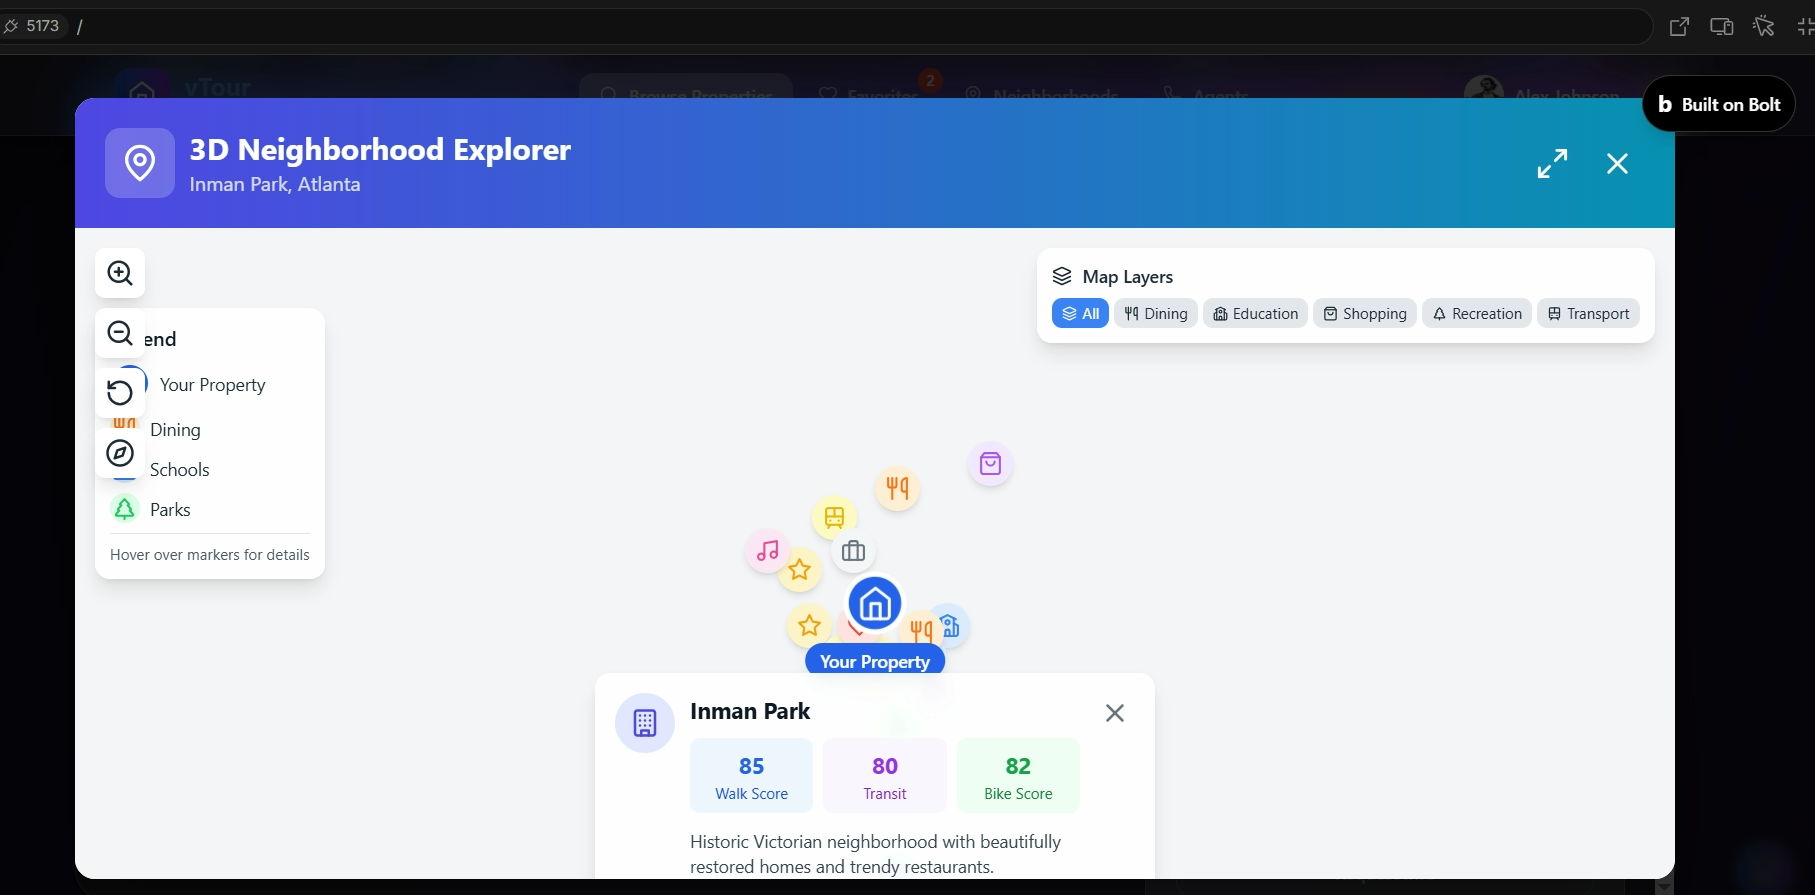
Task: Filter map by Transport layer
Action: [1588, 313]
